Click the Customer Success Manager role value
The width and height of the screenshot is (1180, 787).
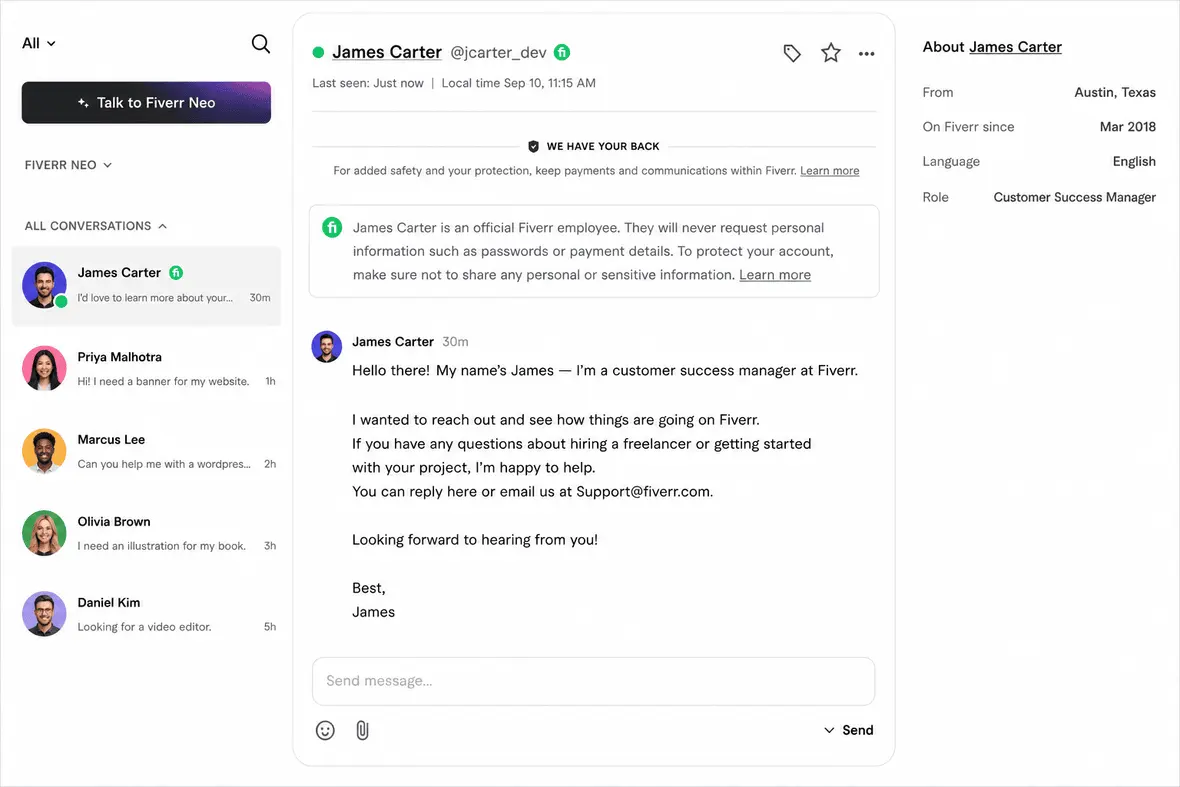click(x=1075, y=197)
